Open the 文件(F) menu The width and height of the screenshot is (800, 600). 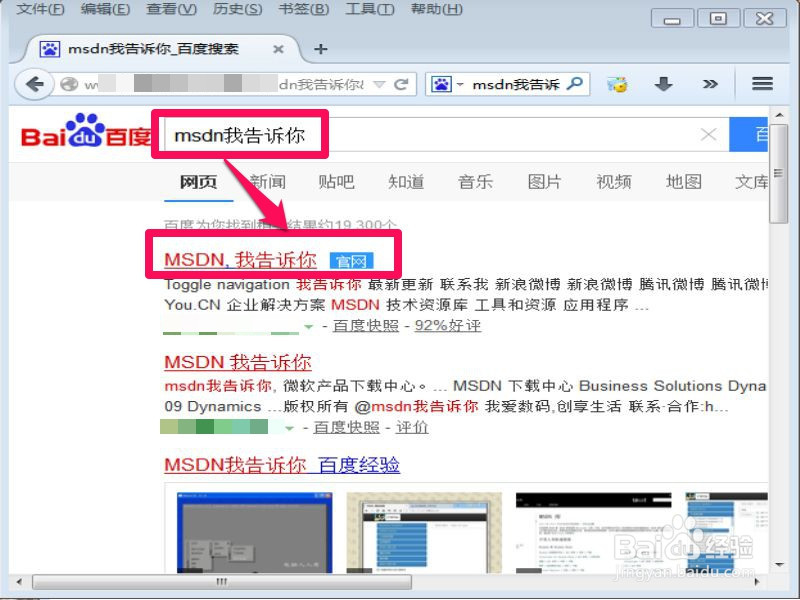point(40,9)
